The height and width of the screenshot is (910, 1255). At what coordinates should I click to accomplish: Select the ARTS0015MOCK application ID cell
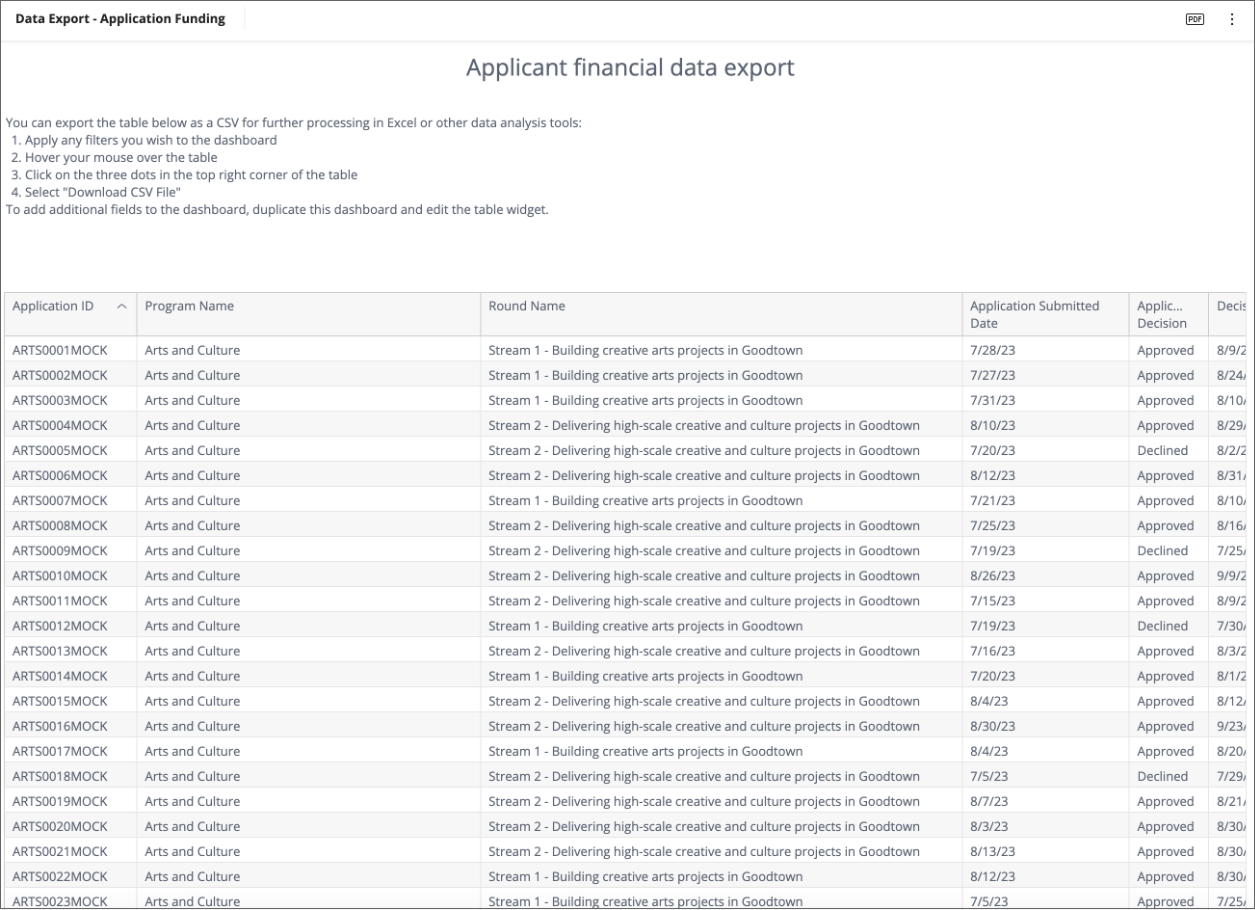pyautogui.click(x=70, y=701)
